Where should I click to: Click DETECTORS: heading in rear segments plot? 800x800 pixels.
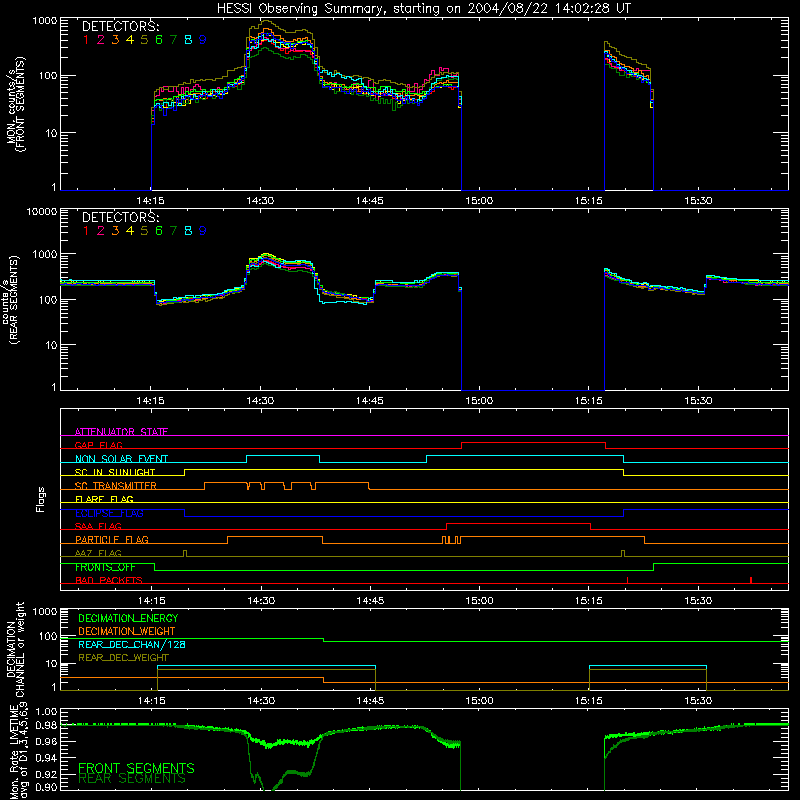click(121, 217)
